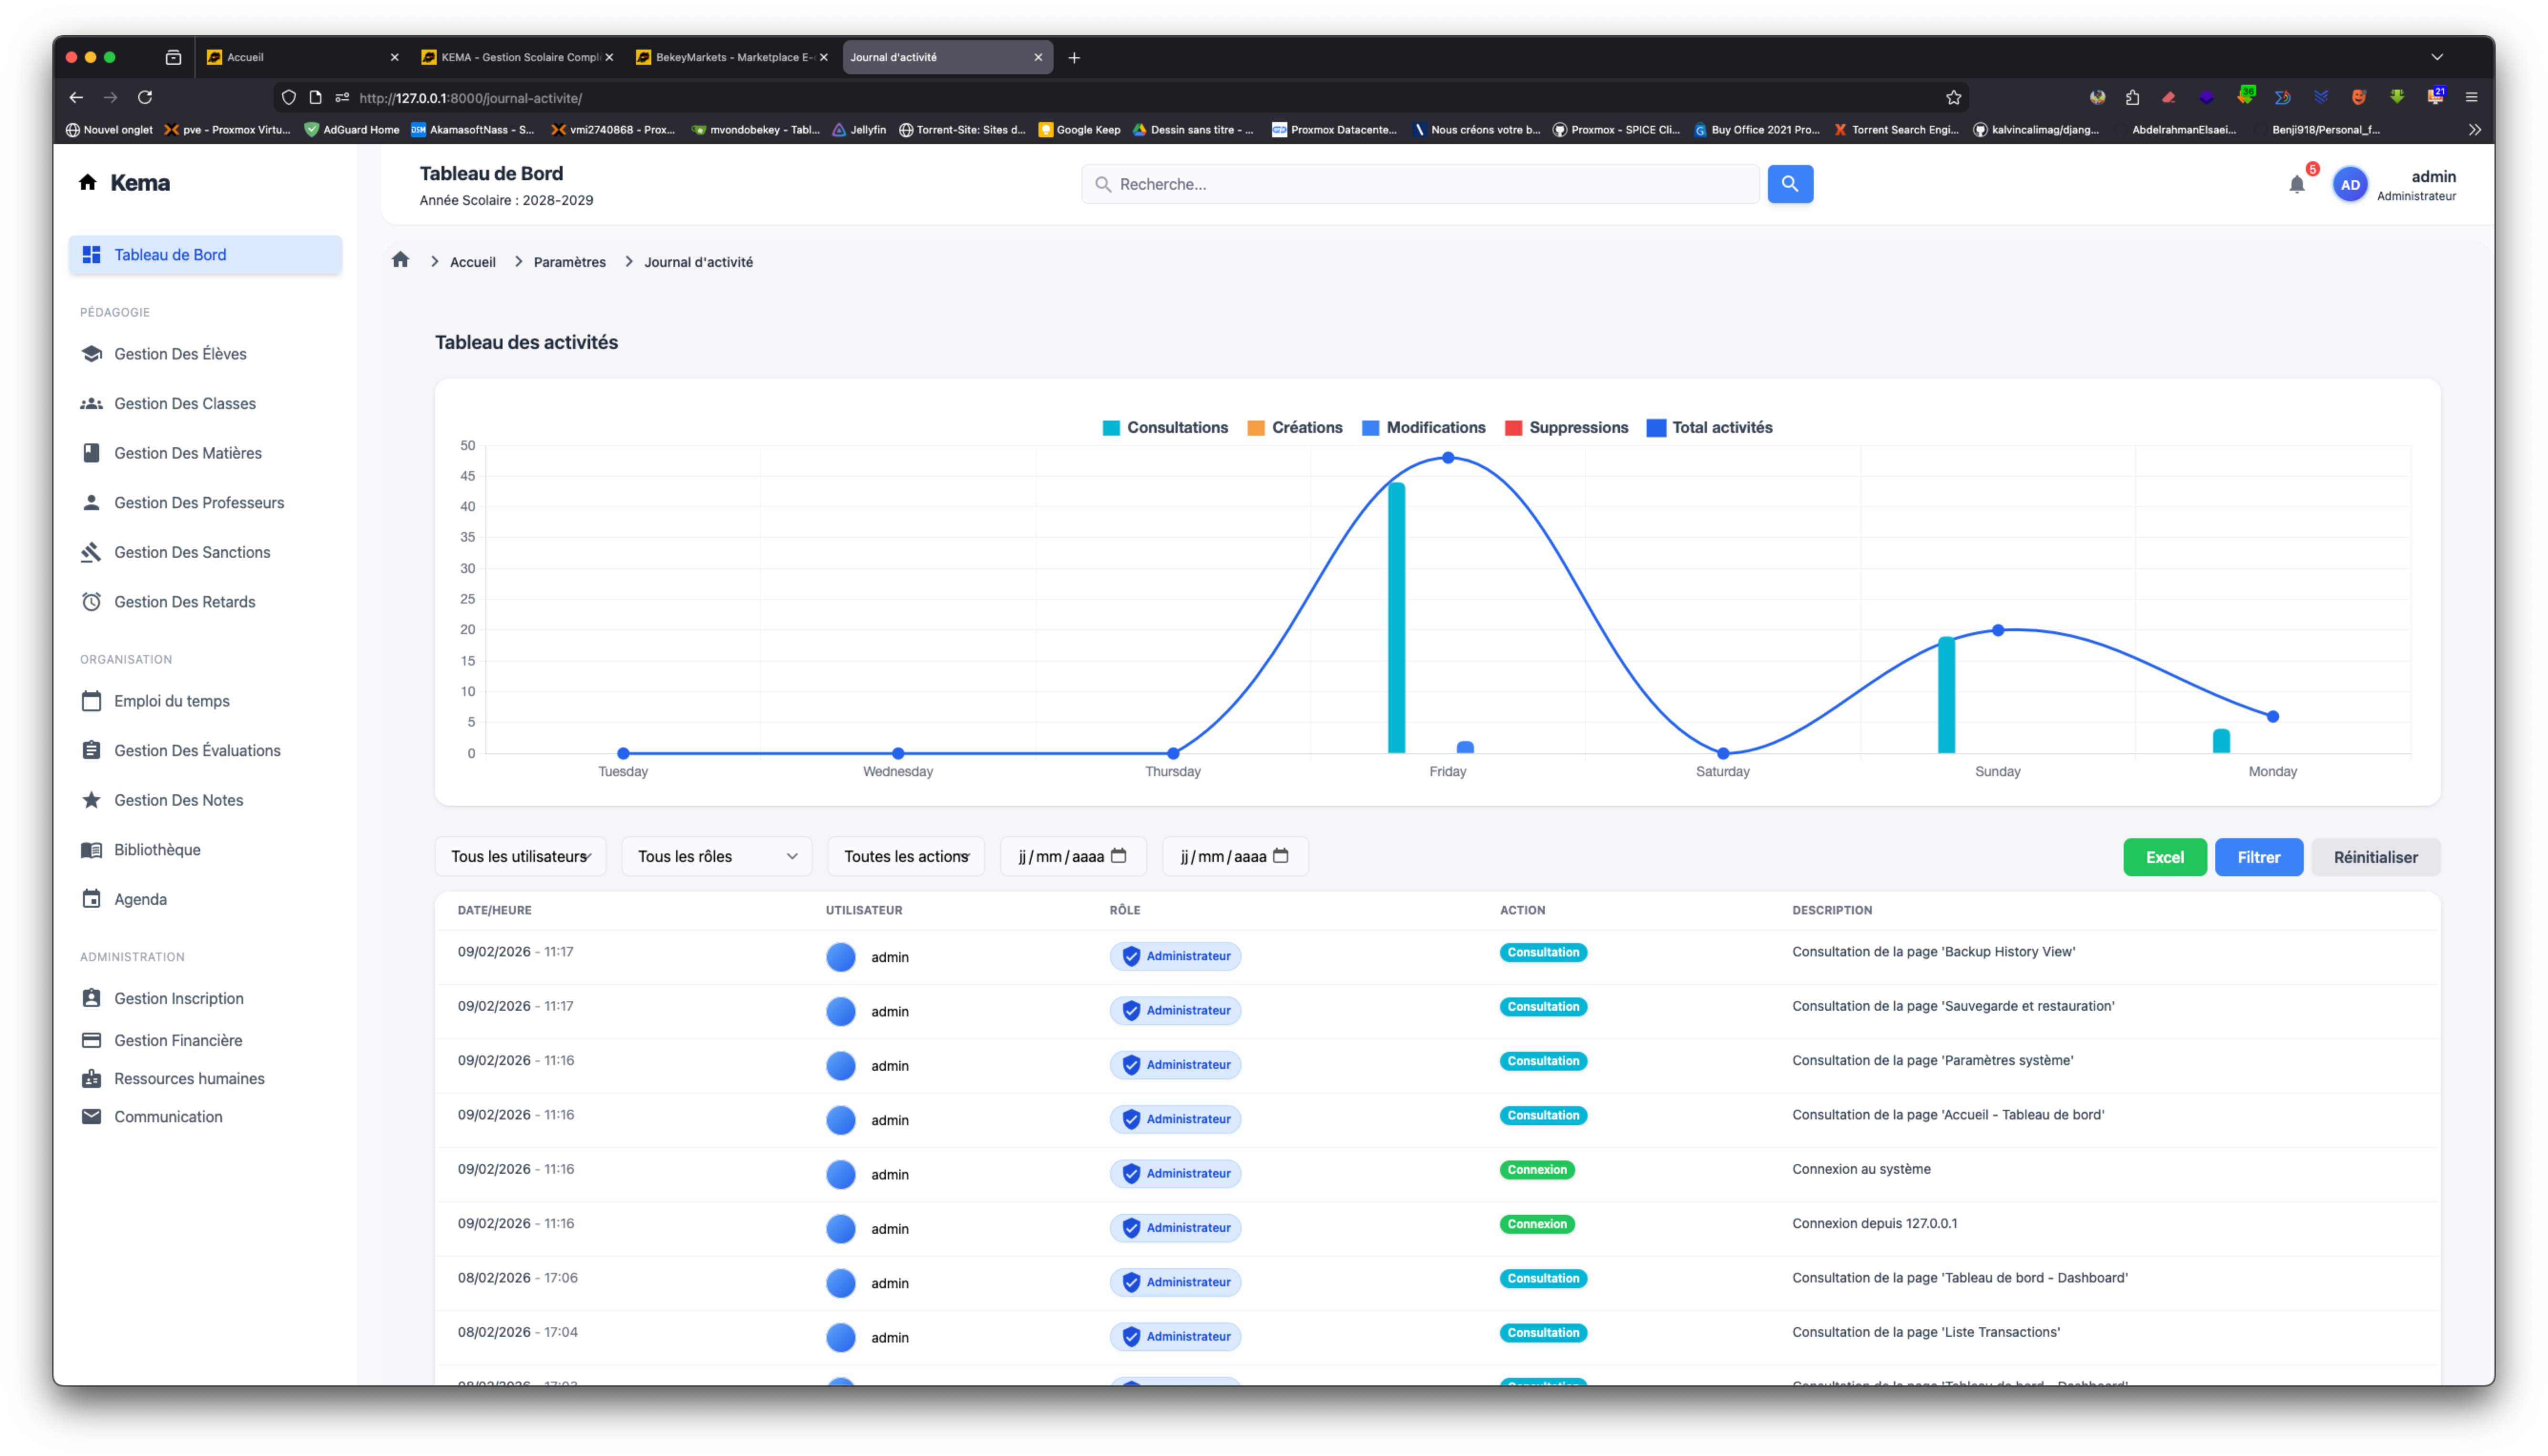Viewport: 2548px width, 1456px height.
Task: Open Gestion Des Sanctions gavel icon
Action: [91, 552]
